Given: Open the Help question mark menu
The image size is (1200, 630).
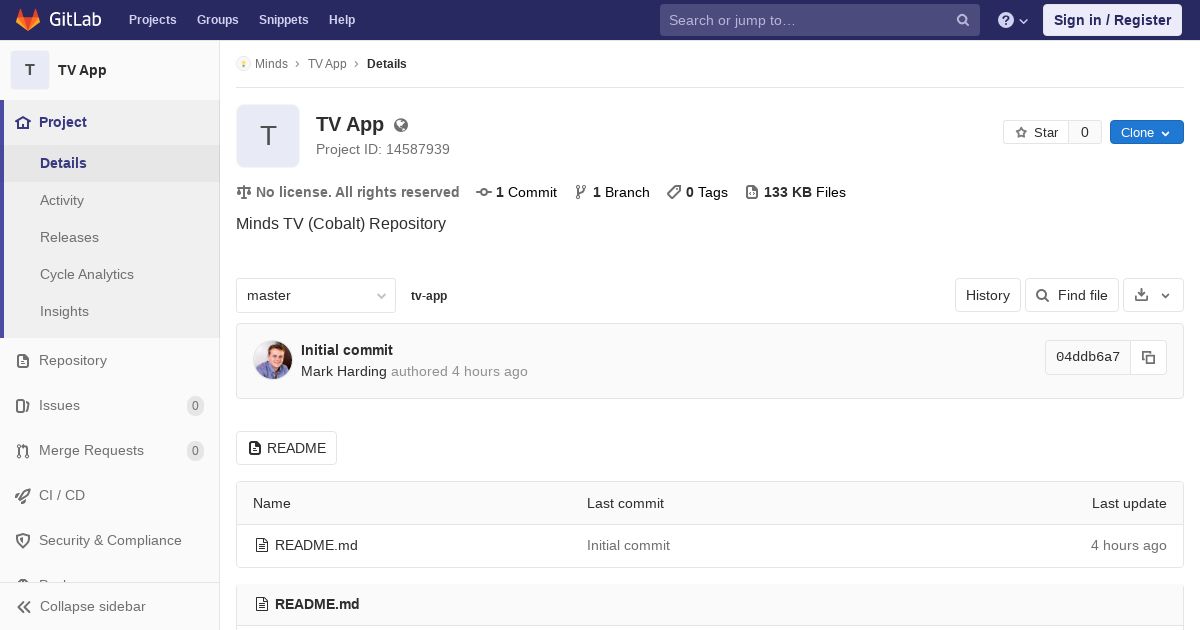Looking at the screenshot, I should 1013,20.
